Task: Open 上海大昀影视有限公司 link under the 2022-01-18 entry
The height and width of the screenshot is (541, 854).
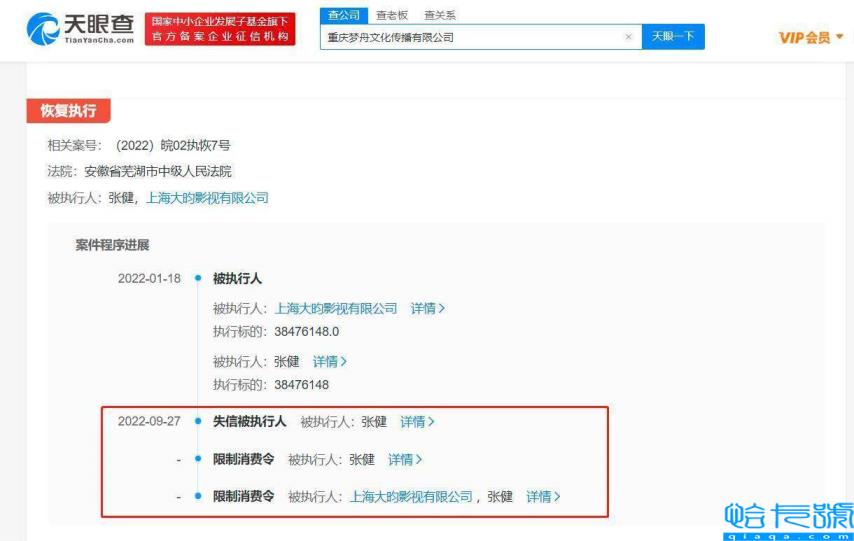Action: pyautogui.click(x=336, y=308)
